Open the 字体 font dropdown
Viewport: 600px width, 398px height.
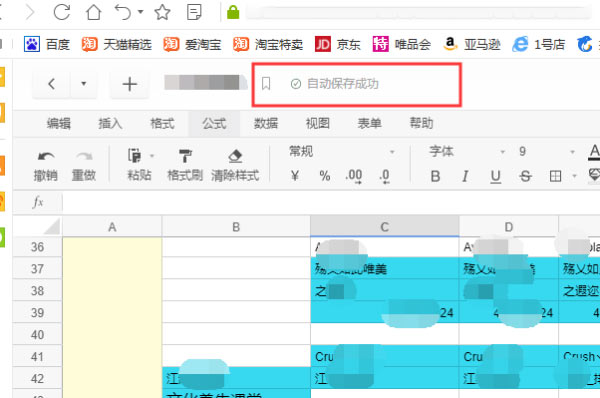(467, 152)
